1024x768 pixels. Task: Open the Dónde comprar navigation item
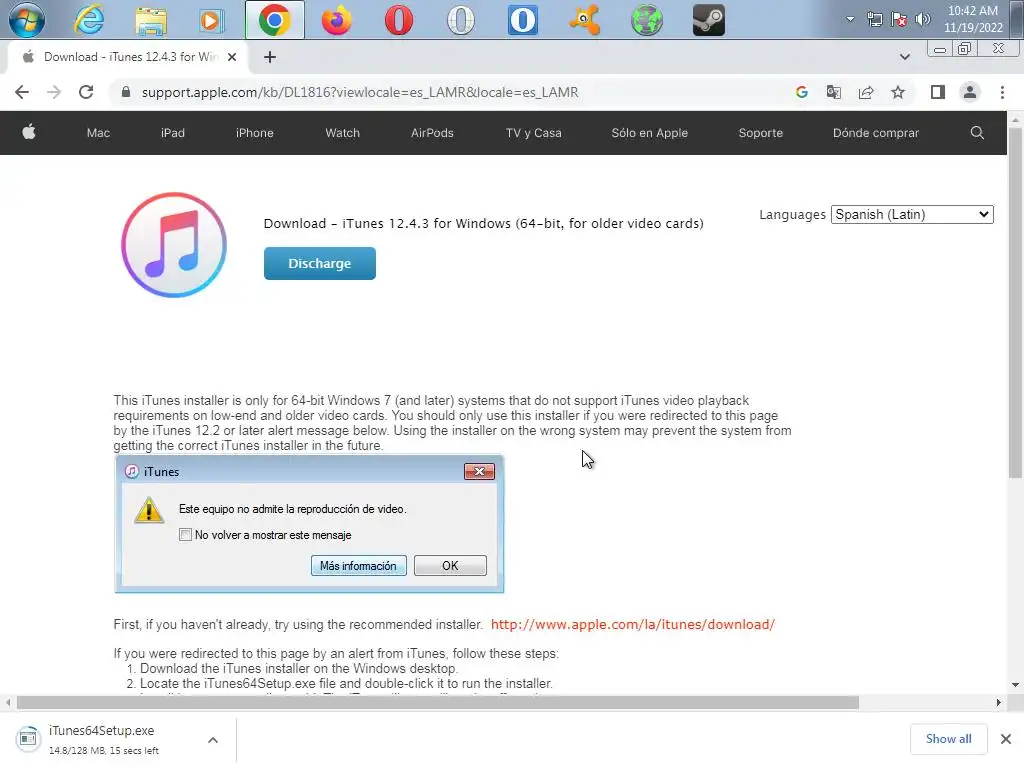click(x=876, y=133)
